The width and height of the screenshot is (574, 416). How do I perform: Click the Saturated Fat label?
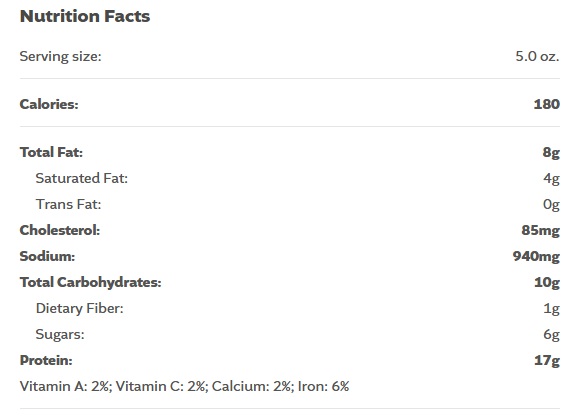(82, 178)
